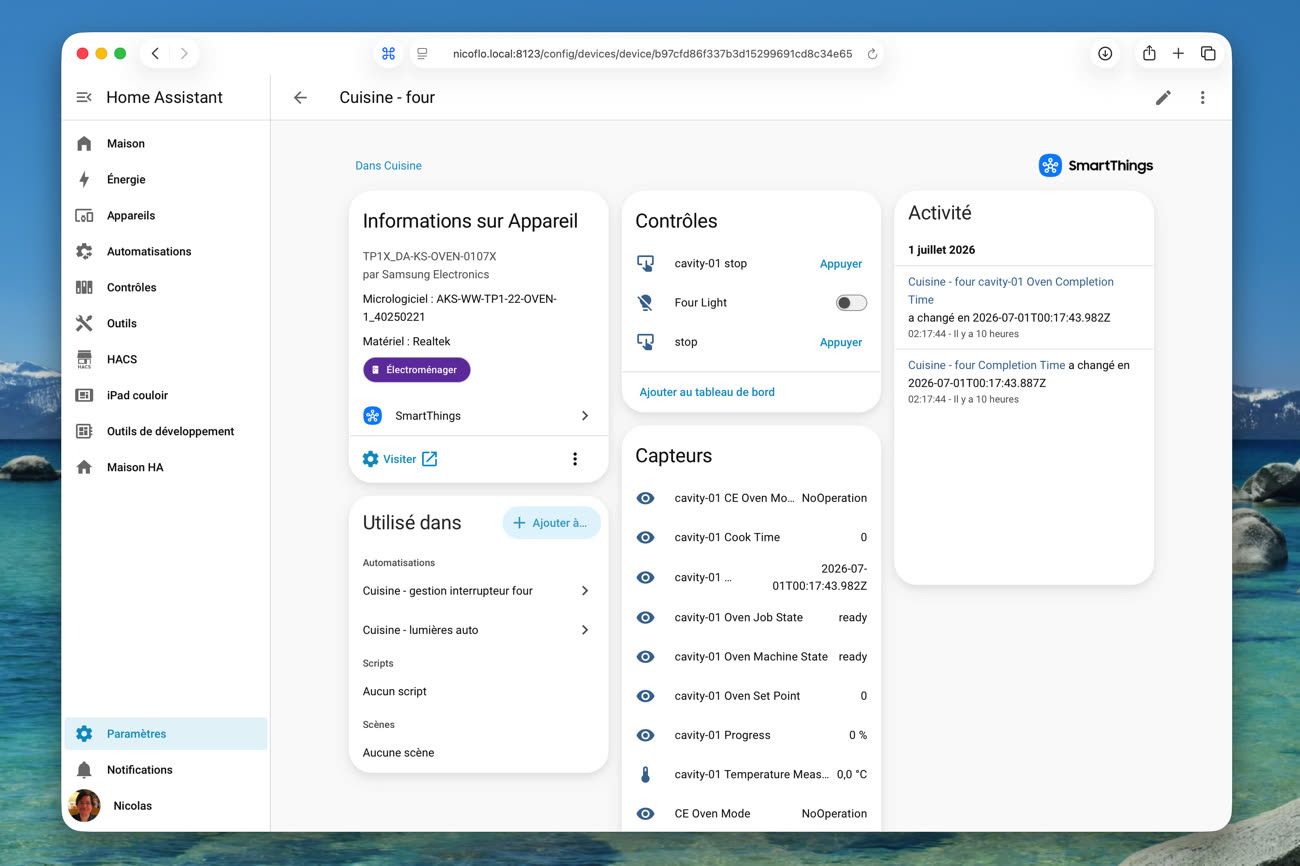Click the pencil edit icon for Cuisine - four

pyautogui.click(x=1163, y=97)
